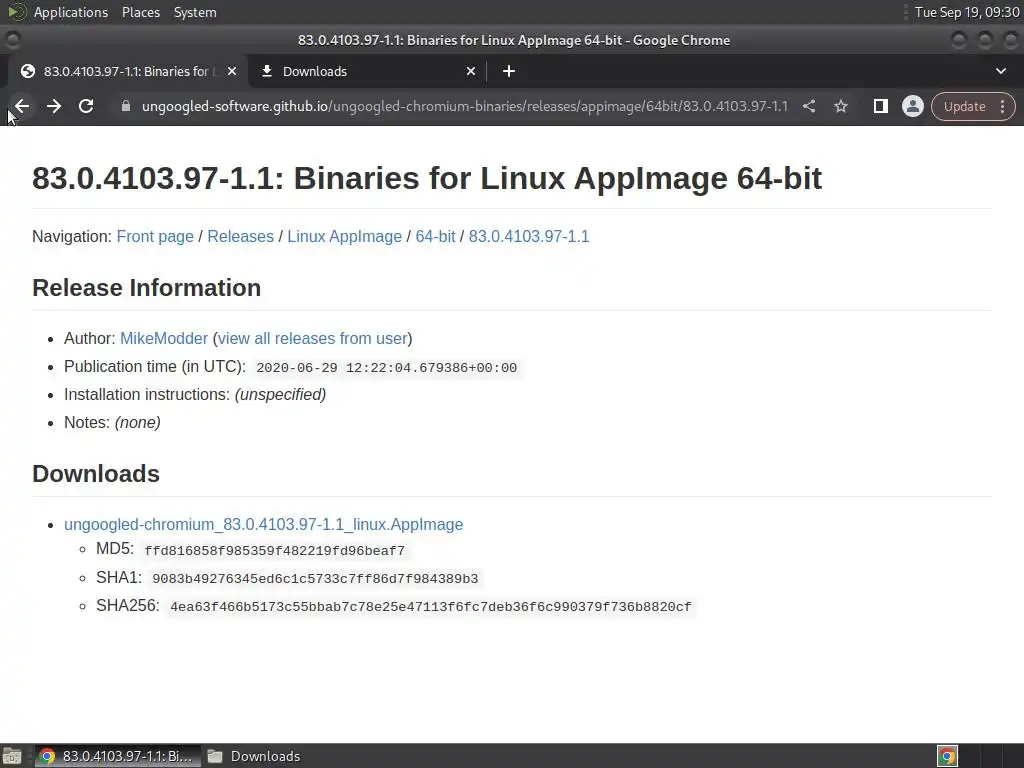Open the side panel icon

(x=880, y=106)
